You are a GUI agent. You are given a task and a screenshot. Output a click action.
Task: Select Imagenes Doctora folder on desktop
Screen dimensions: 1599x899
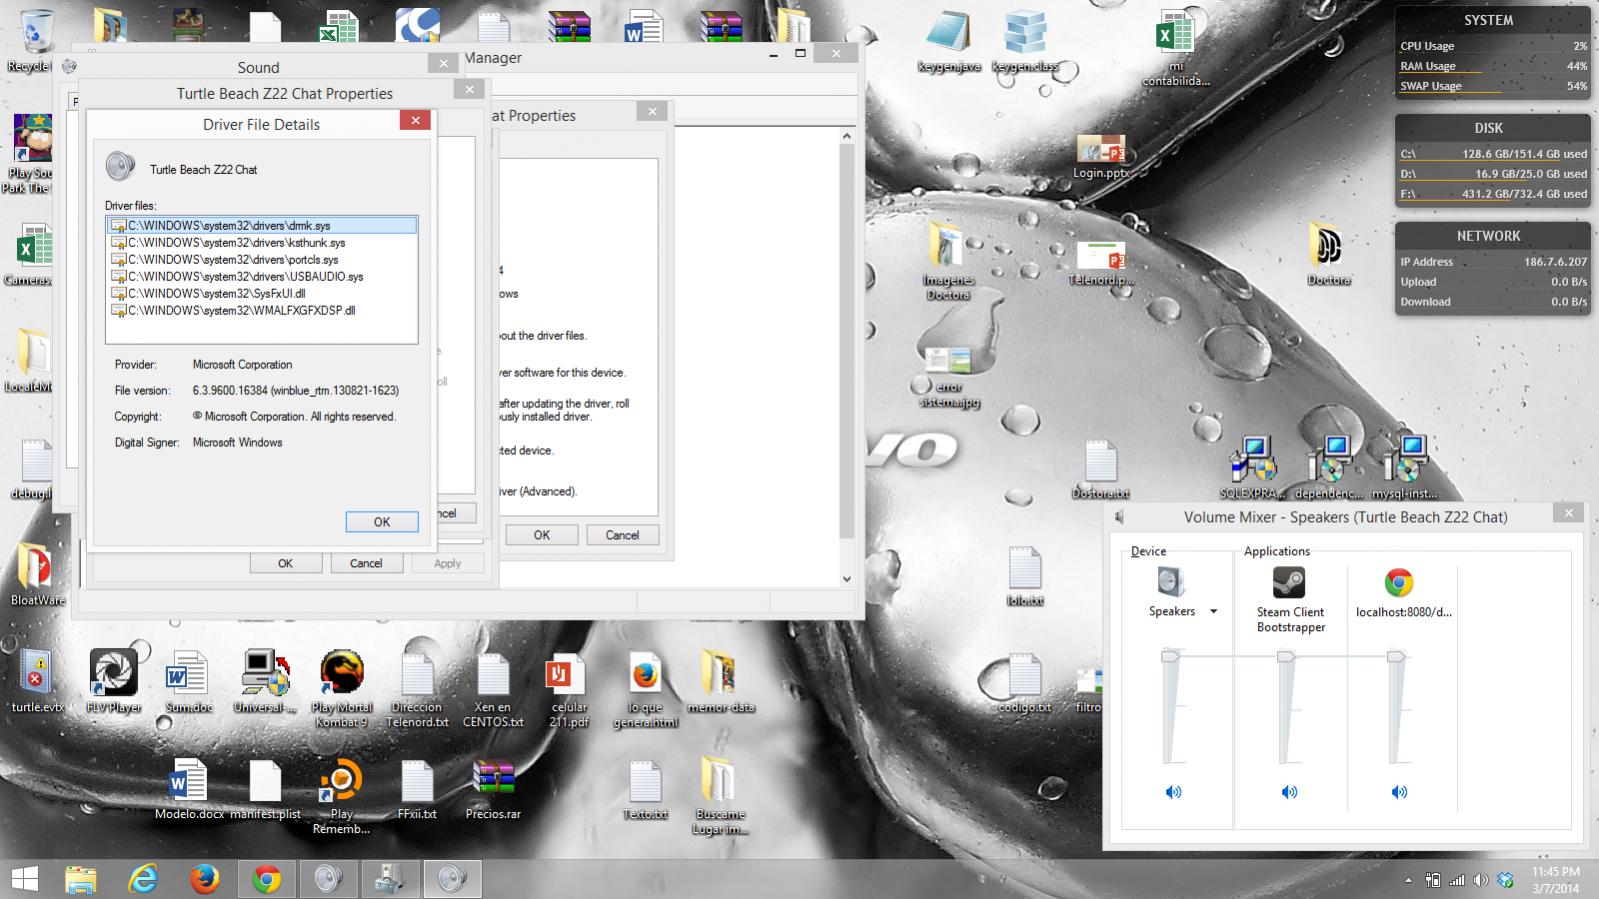(x=948, y=262)
